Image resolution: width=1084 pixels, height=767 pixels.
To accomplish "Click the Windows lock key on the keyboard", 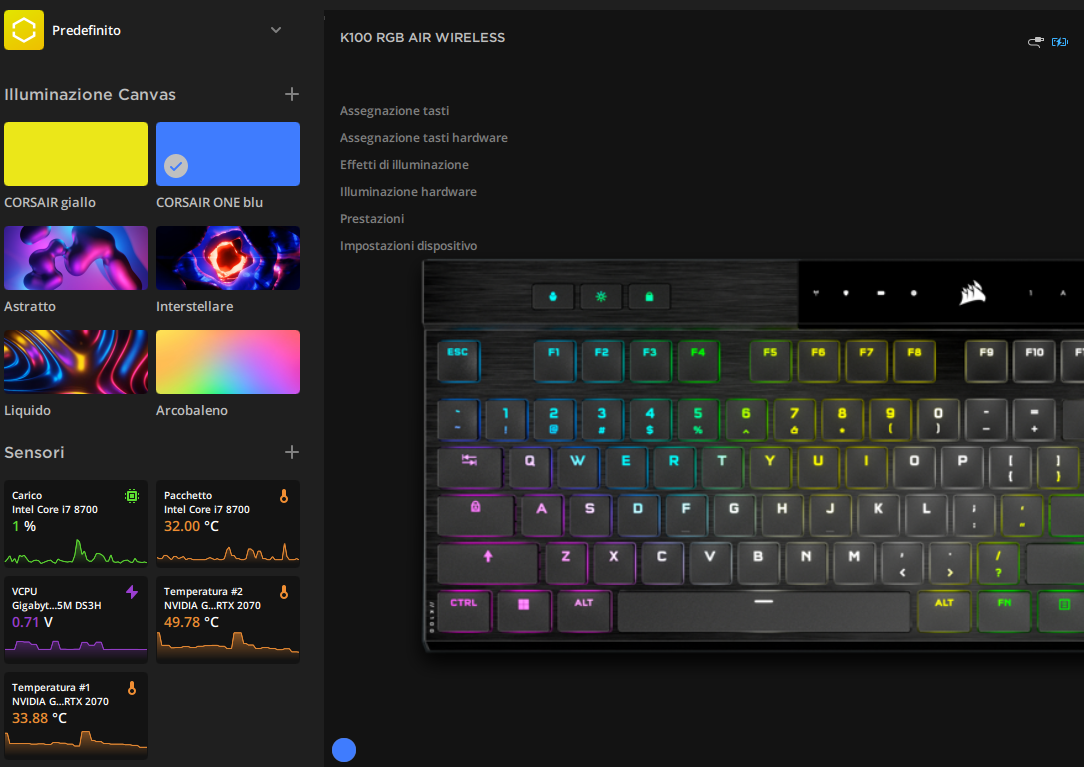I will pyautogui.click(x=649, y=297).
